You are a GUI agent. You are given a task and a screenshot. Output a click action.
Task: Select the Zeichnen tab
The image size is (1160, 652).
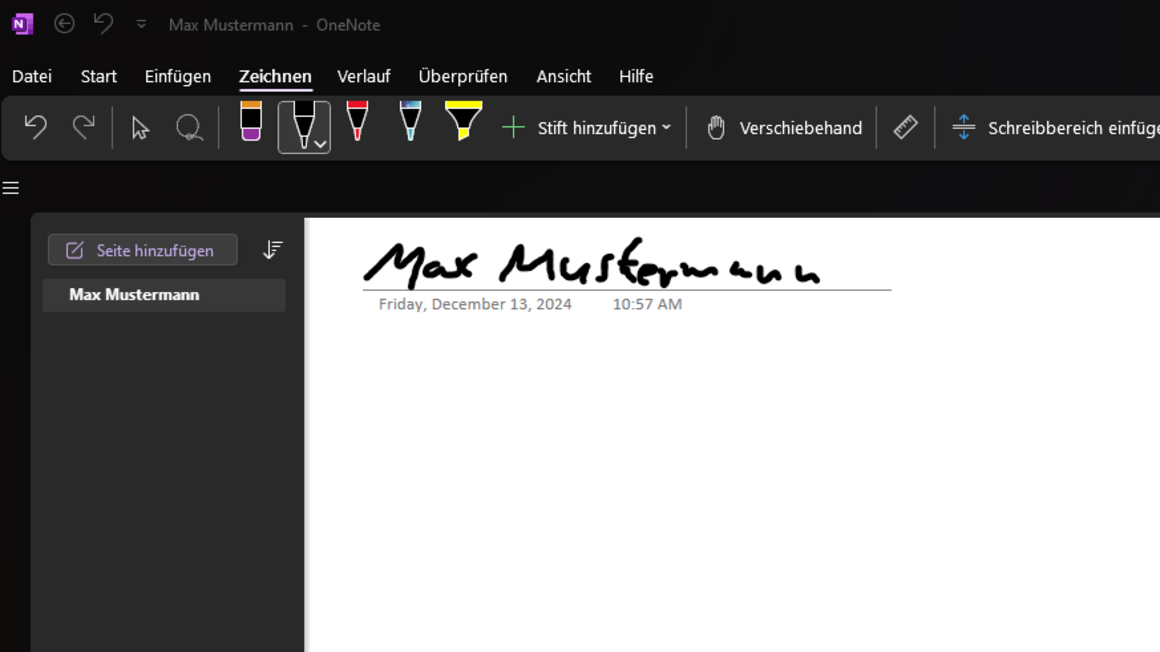tap(275, 76)
